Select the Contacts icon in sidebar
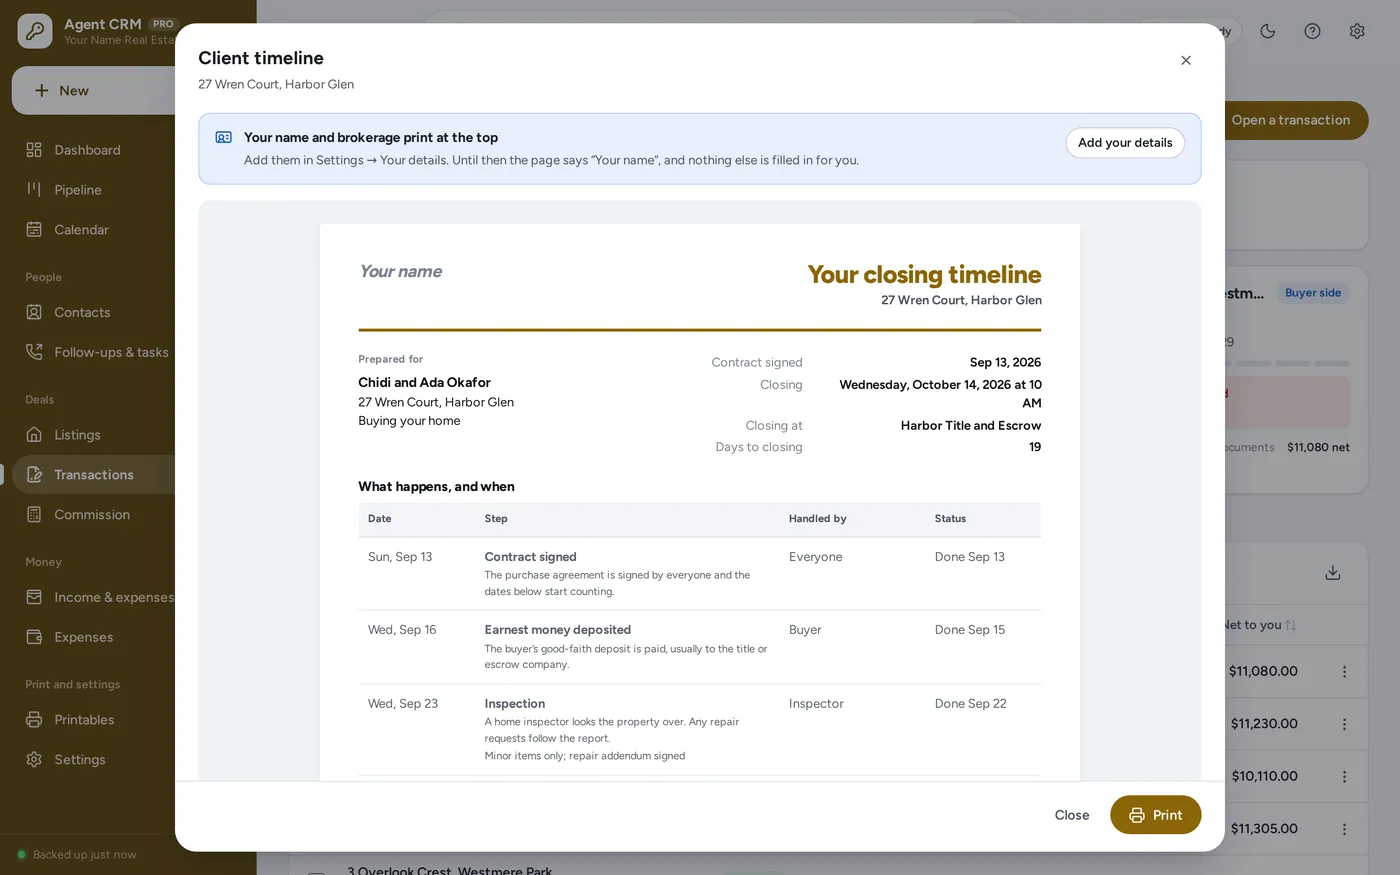The width and height of the screenshot is (1400, 875). click(x=34, y=312)
